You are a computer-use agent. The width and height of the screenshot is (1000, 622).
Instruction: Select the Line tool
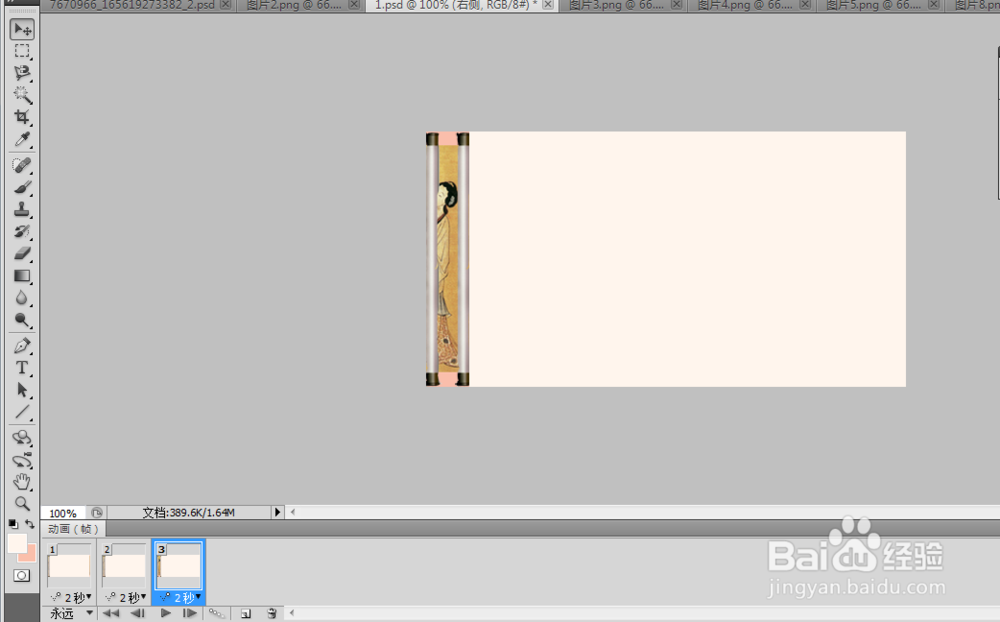pos(22,412)
